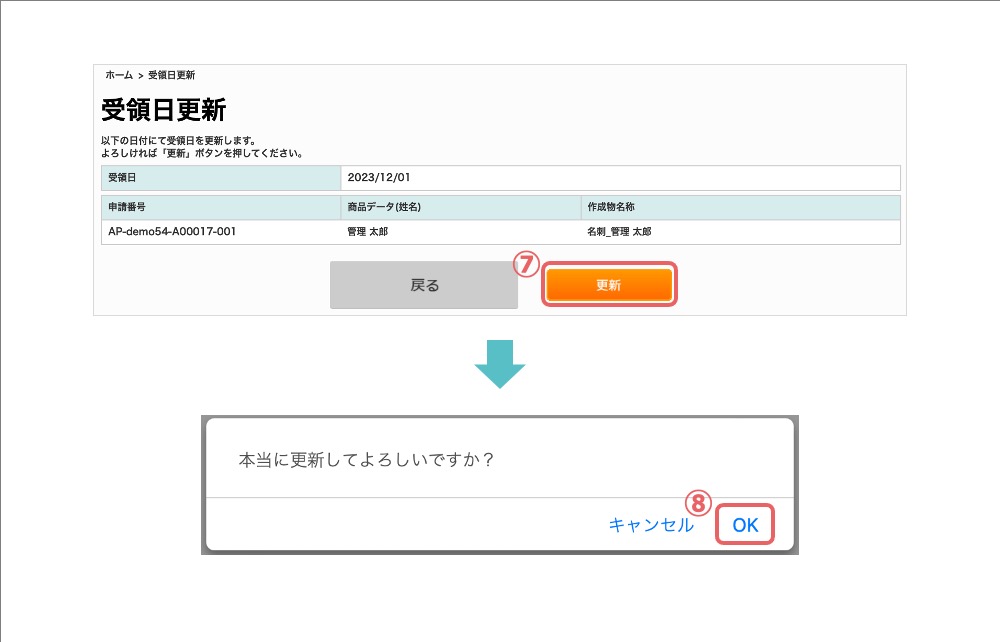
Task: Click the dialog message 本当に更新してよろしいですか？
Action: (x=365, y=460)
